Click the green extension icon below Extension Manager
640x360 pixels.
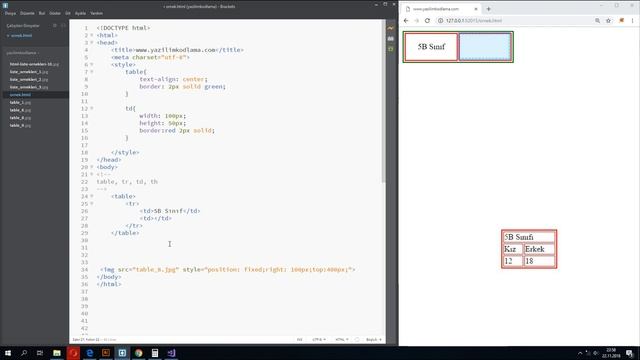391,49
